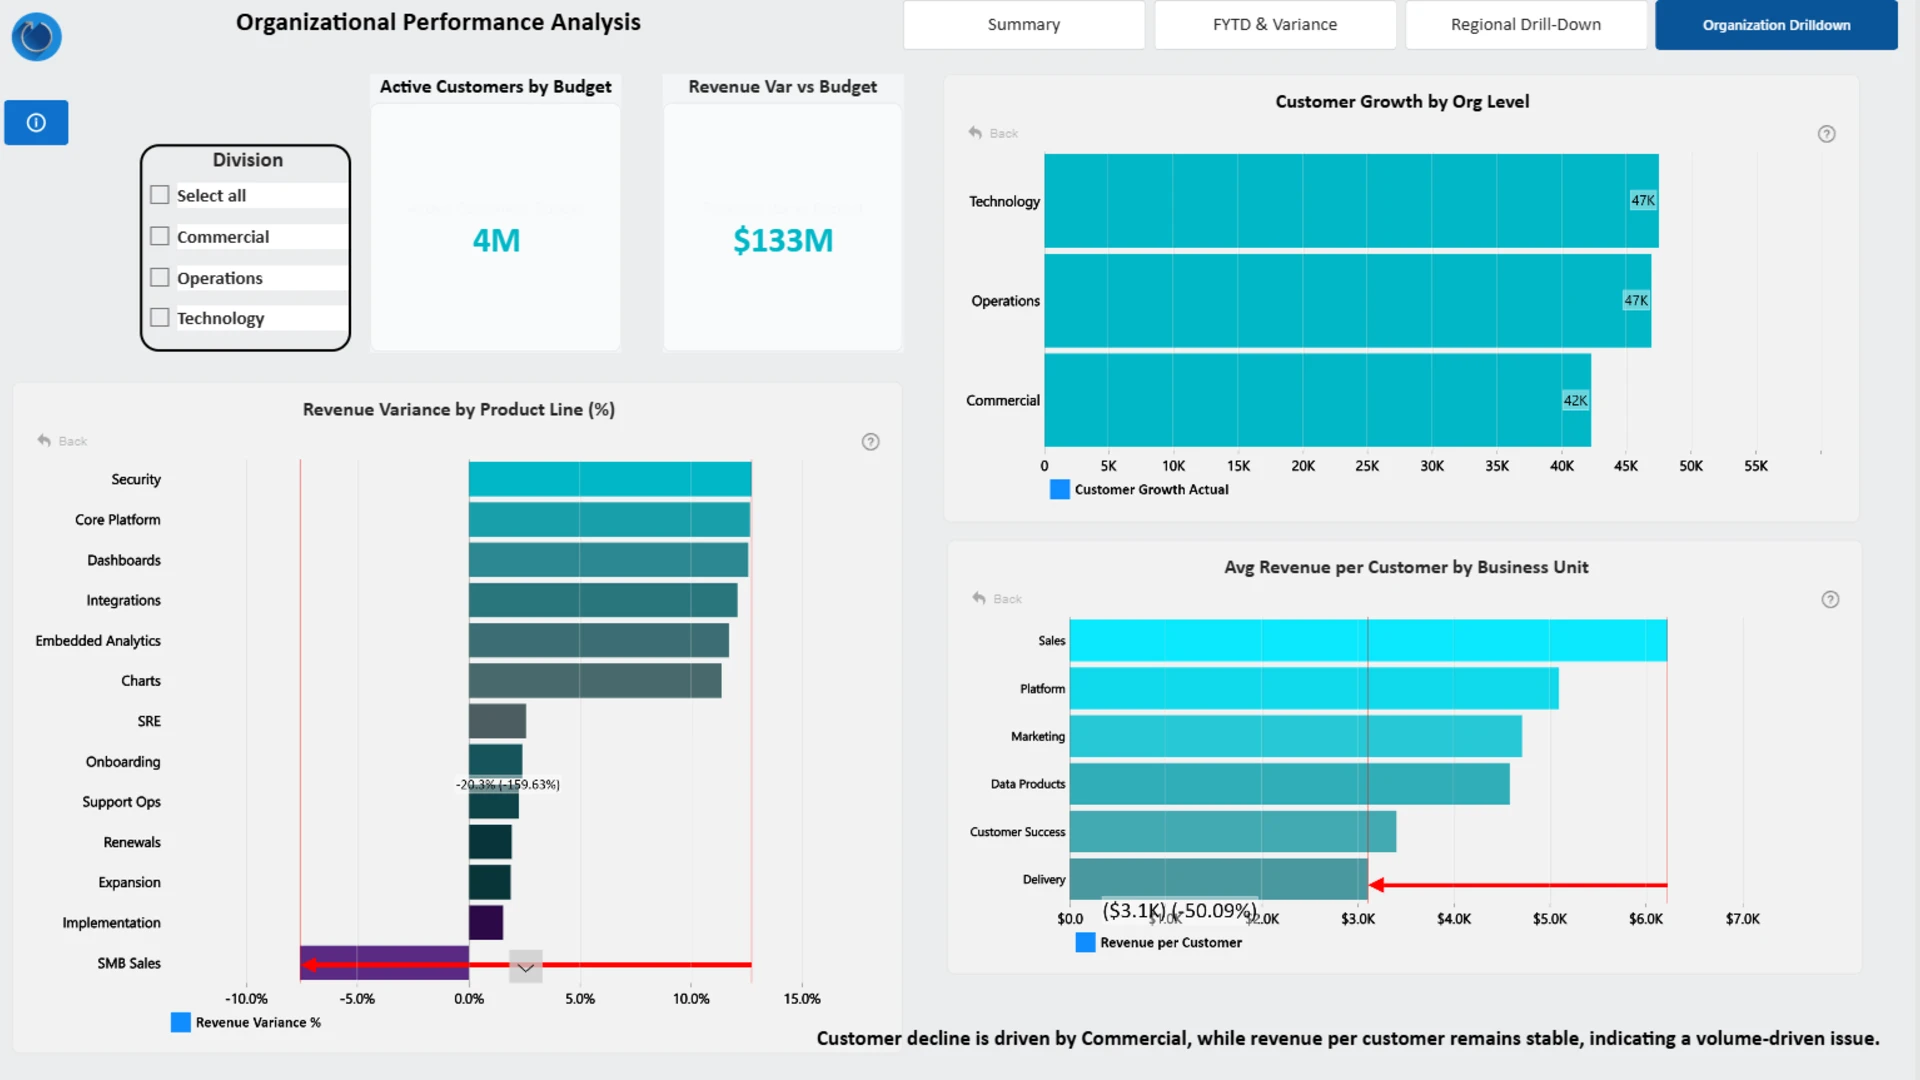The width and height of the screenshot is (1920, 1080).
Task: Click Back arrow on Revenue Variance chart
Action: [x=45, y=441]
